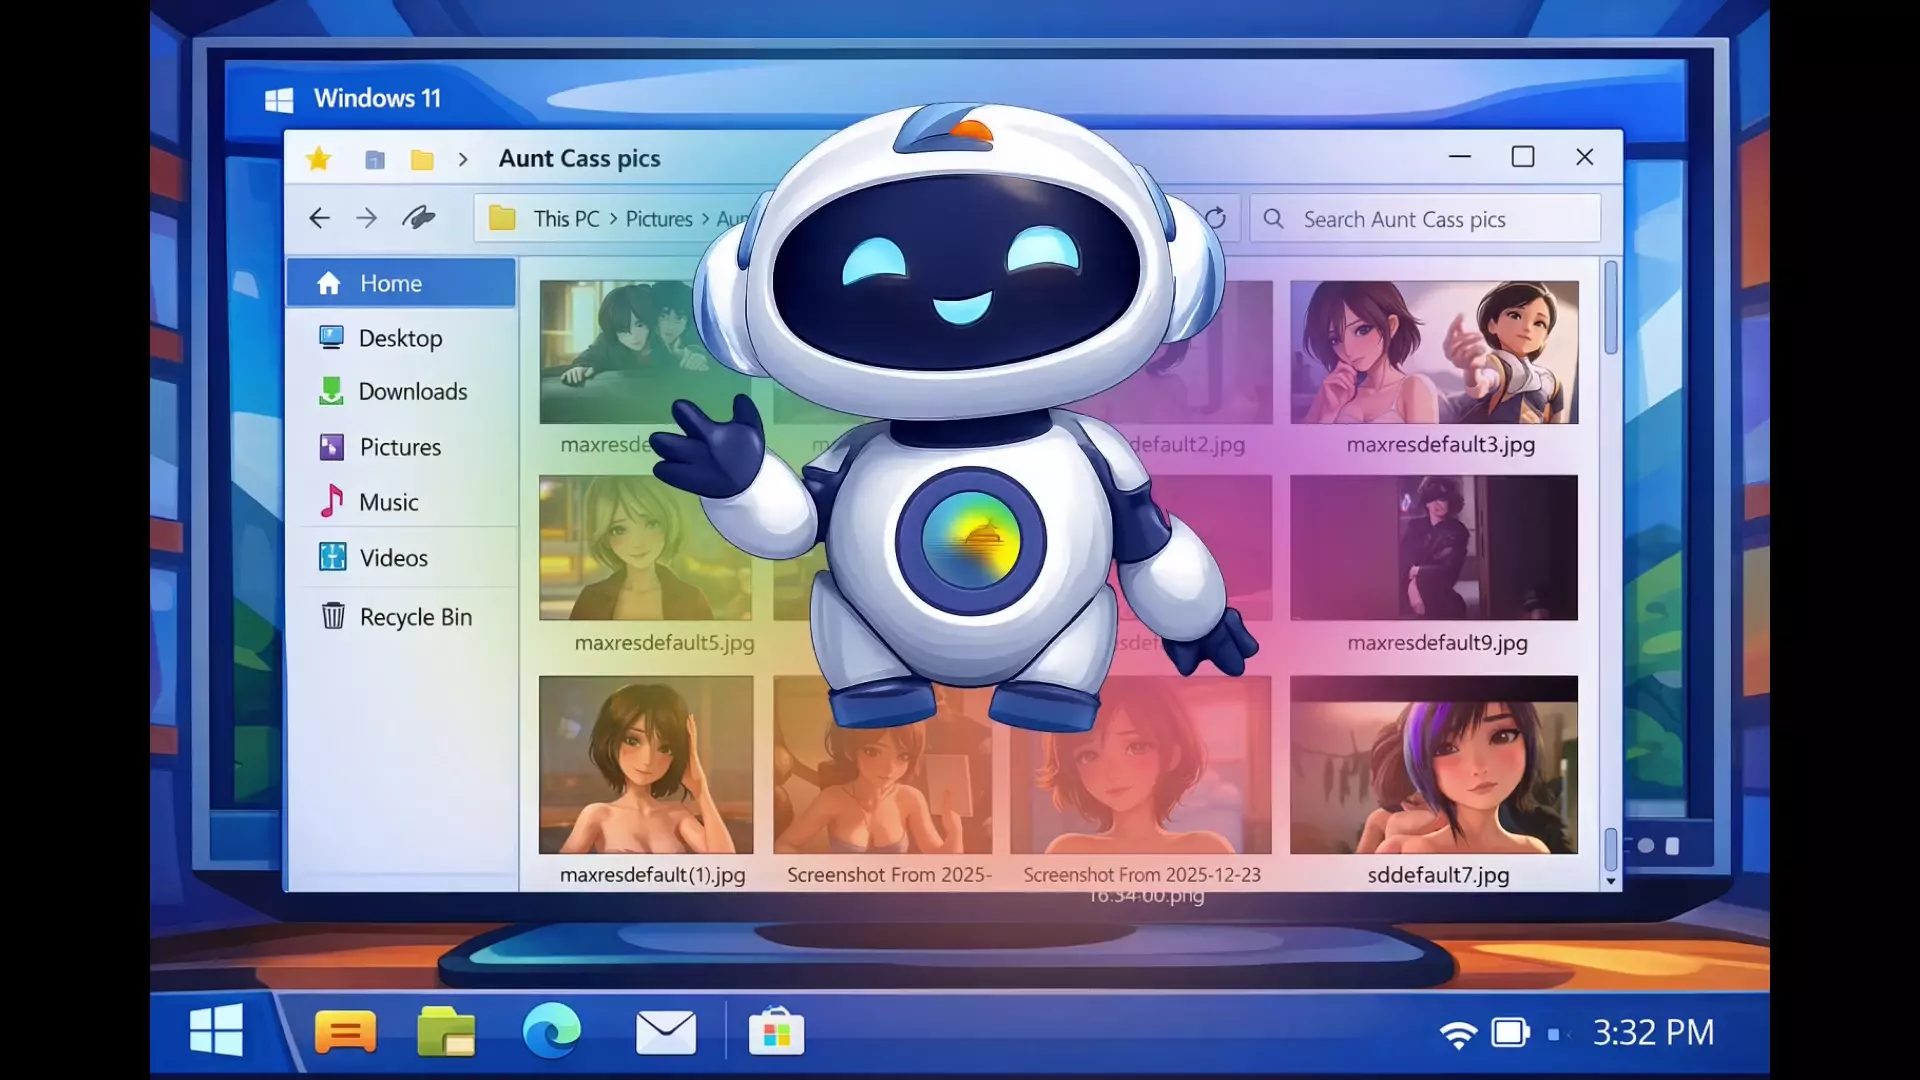
Task: Click the gold star favorites icon
Action: [318, 159]
